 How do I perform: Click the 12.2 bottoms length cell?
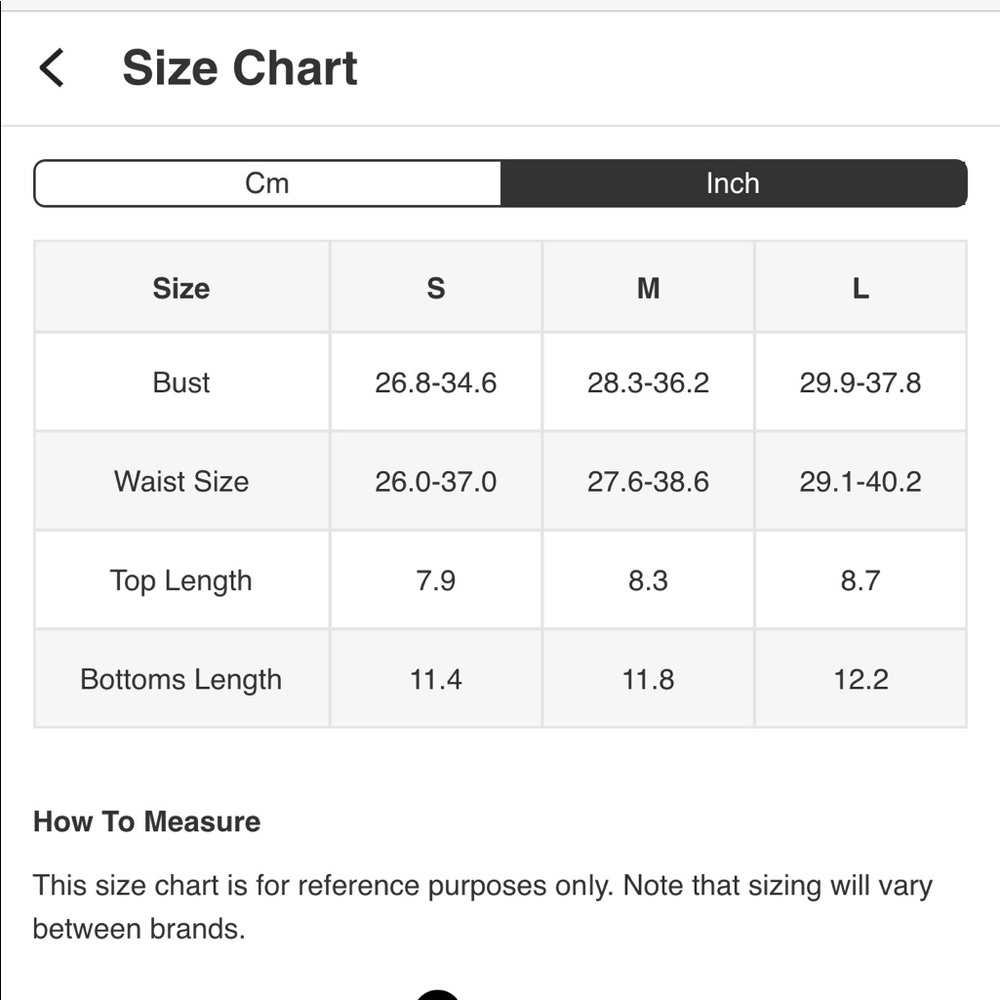click(x=860, y=679)
